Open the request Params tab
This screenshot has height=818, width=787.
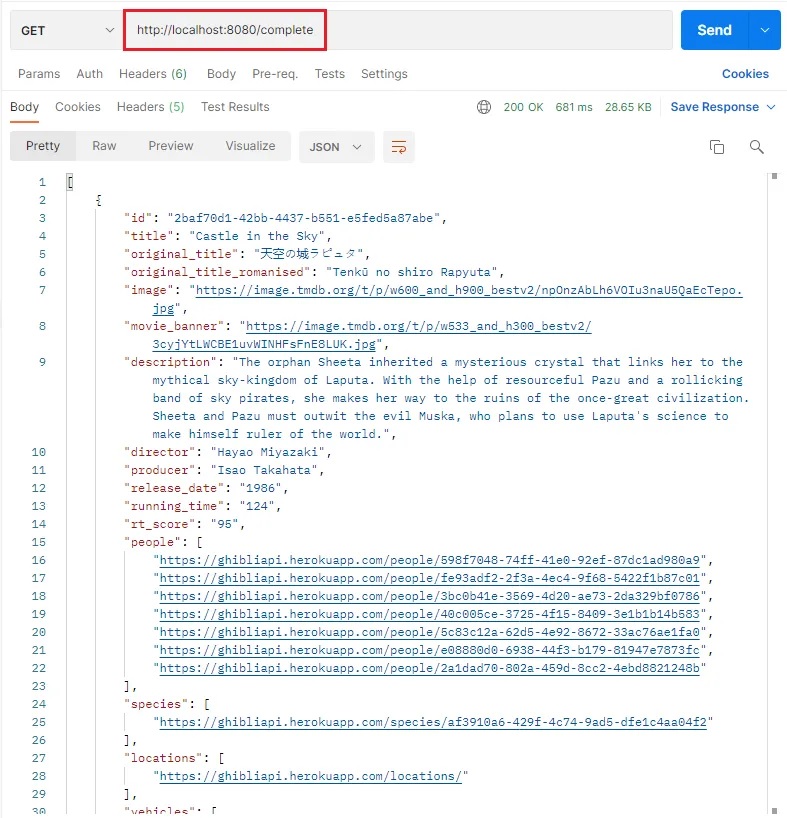tap(39, 74)
